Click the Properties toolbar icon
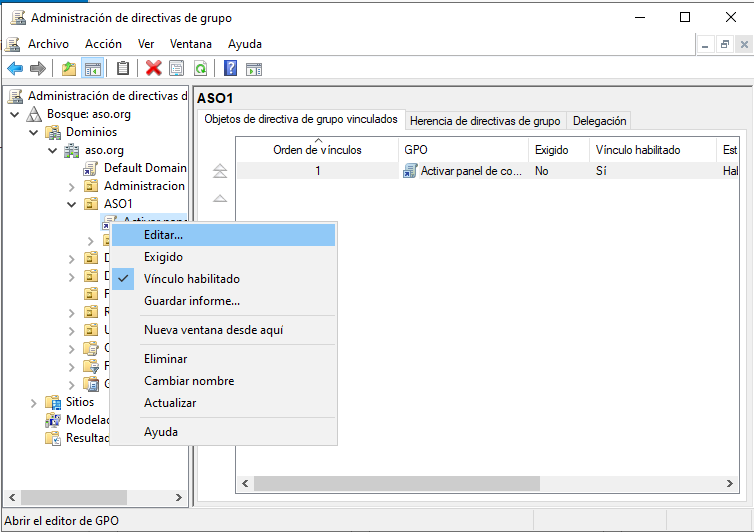Screen dimensions: 754x532 [x=177, y=68]
